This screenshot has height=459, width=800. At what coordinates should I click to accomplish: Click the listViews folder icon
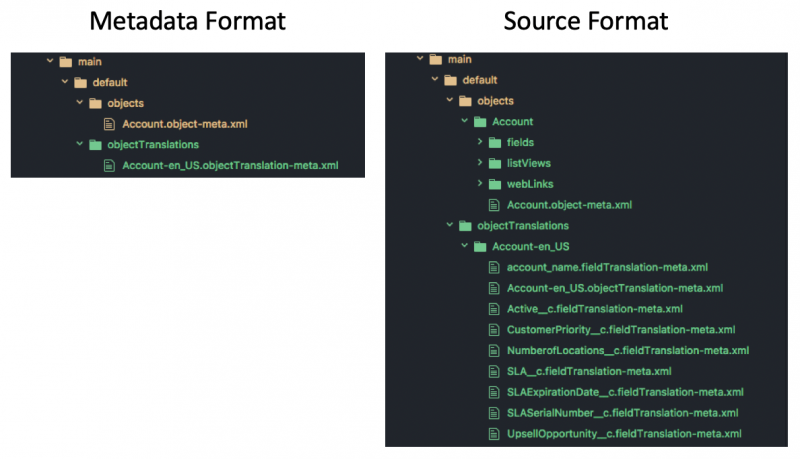tap(494, 163)
